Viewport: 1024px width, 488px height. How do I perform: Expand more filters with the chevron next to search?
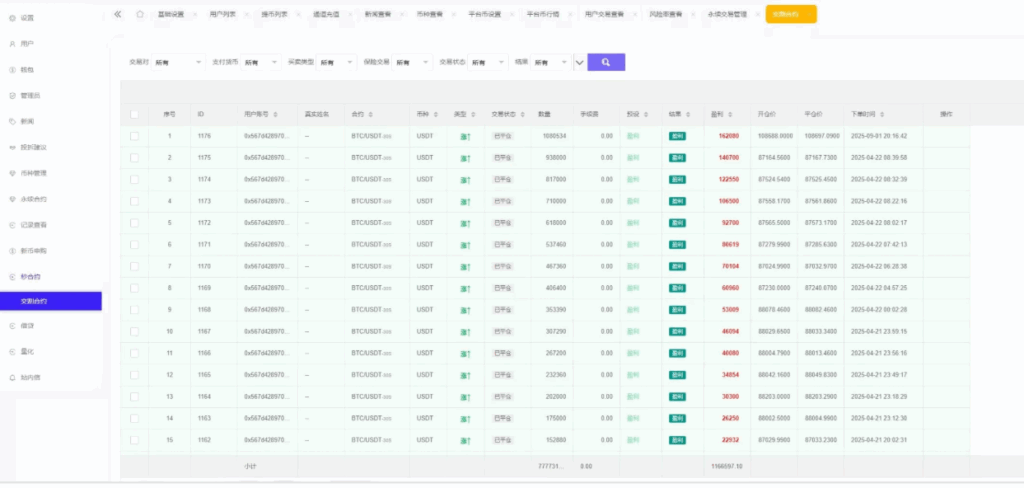click(x=579, y=63)
